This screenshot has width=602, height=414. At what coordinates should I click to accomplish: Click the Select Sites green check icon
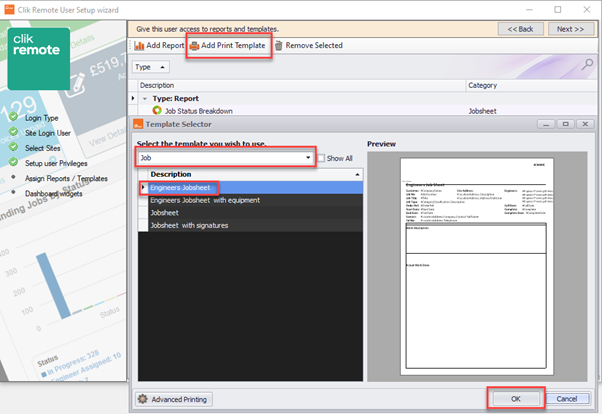tap(13, 147)
